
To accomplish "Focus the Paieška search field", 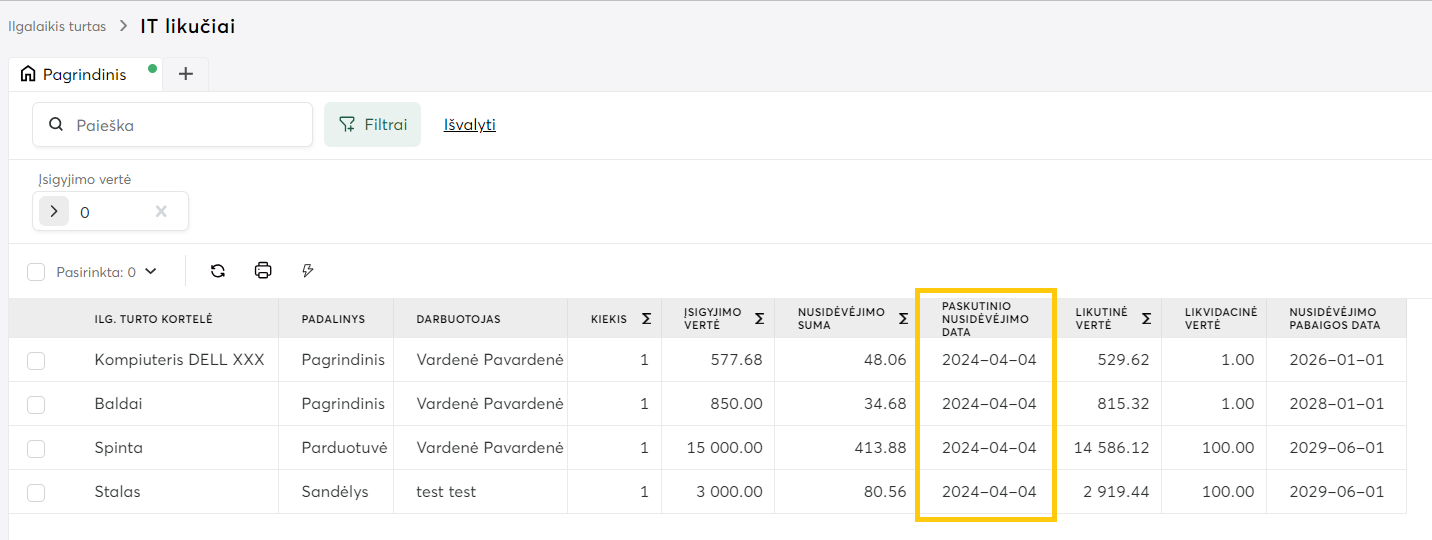I will tap(185, 125).
